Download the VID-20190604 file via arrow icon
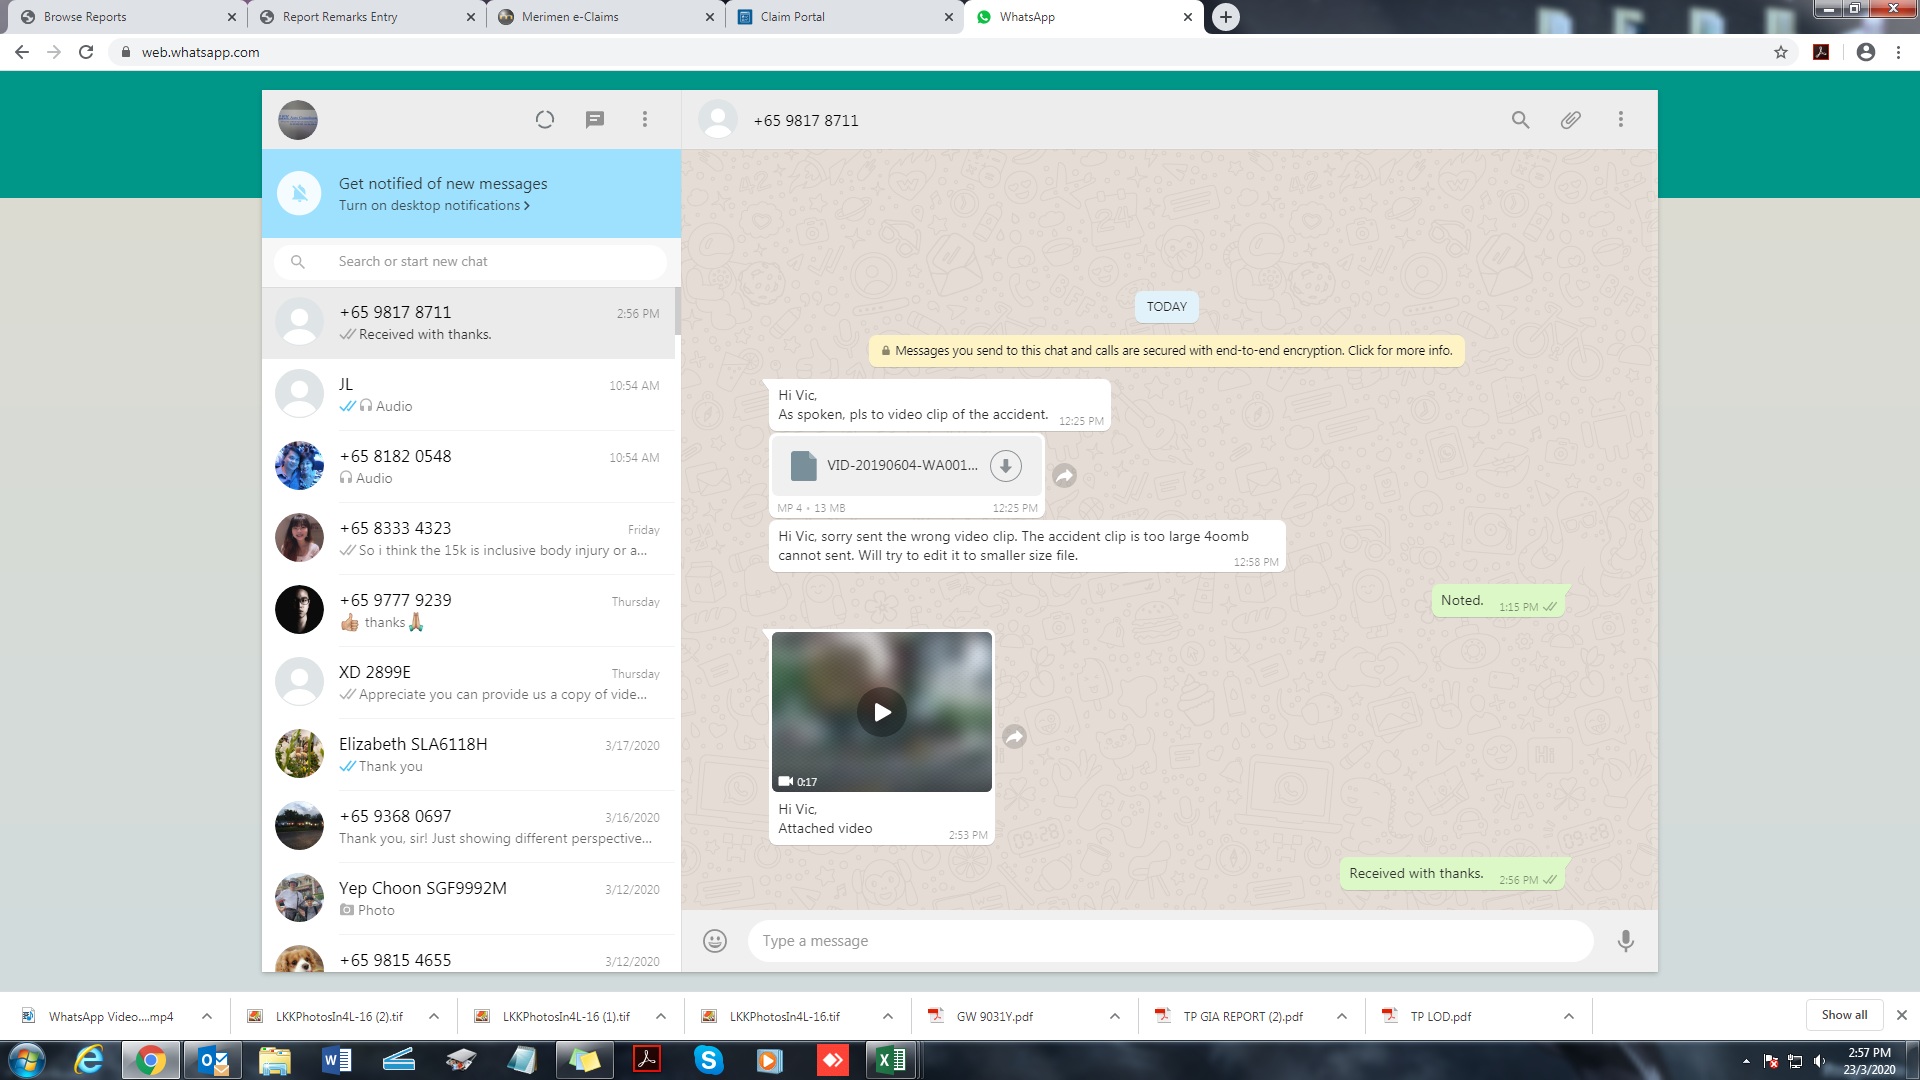This screenshot has width=1920, height=1080. pyautogui.click(x=1005, y=465)
